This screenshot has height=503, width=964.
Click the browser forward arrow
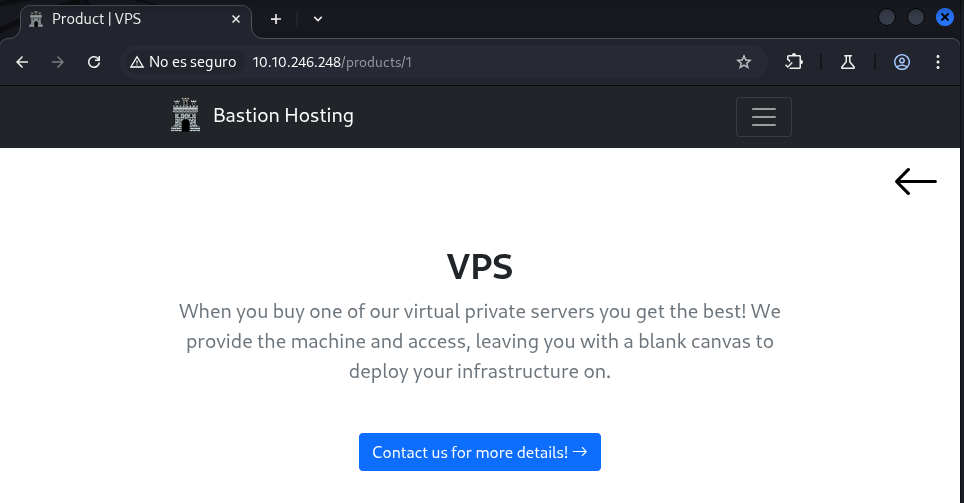58,62
